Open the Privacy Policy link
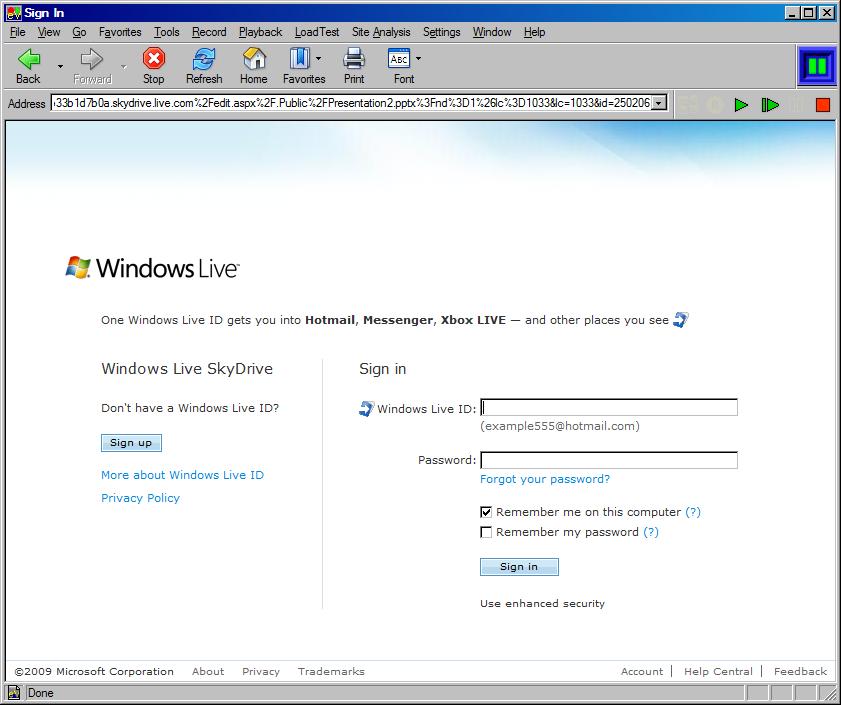Screen dimensions: 841x705 point(141,498)
